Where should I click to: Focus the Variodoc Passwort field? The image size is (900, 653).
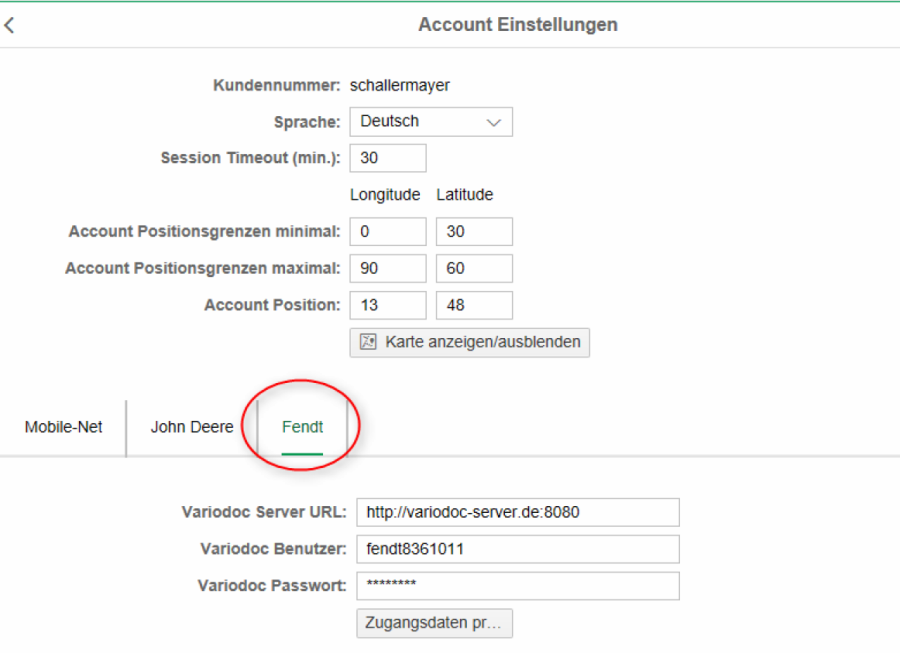[x=518, y=586]
